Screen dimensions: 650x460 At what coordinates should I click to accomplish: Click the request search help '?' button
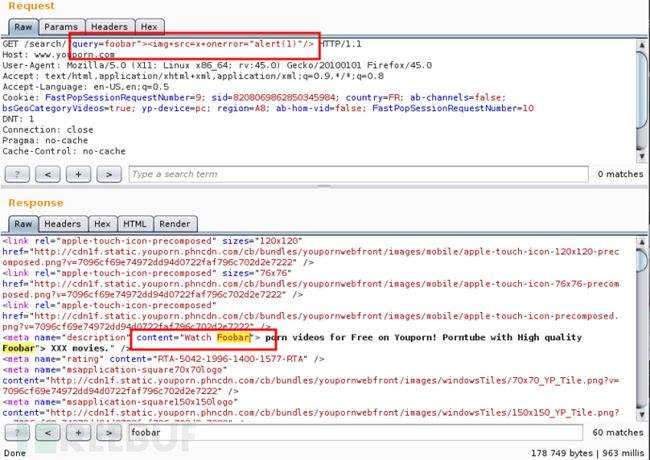(x=17, y=174)
